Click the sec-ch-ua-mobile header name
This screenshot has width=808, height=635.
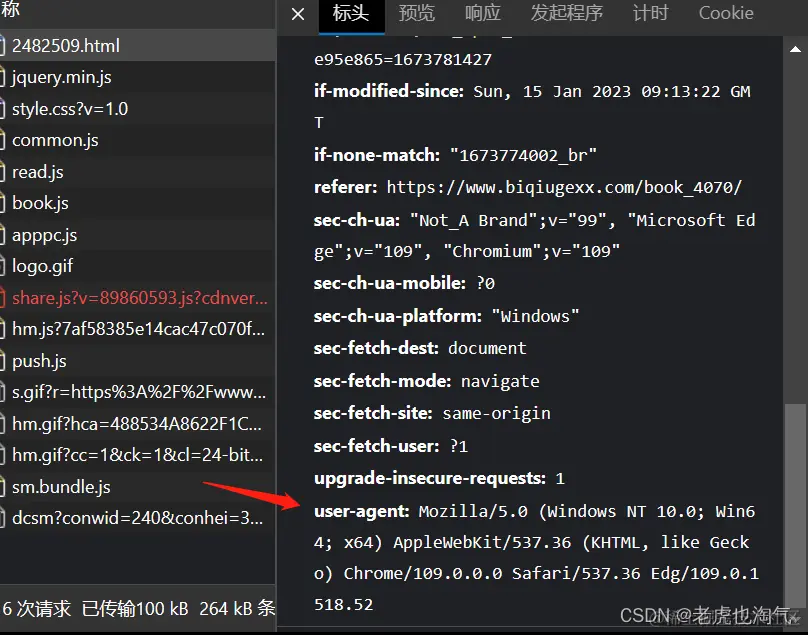point(390,283)
